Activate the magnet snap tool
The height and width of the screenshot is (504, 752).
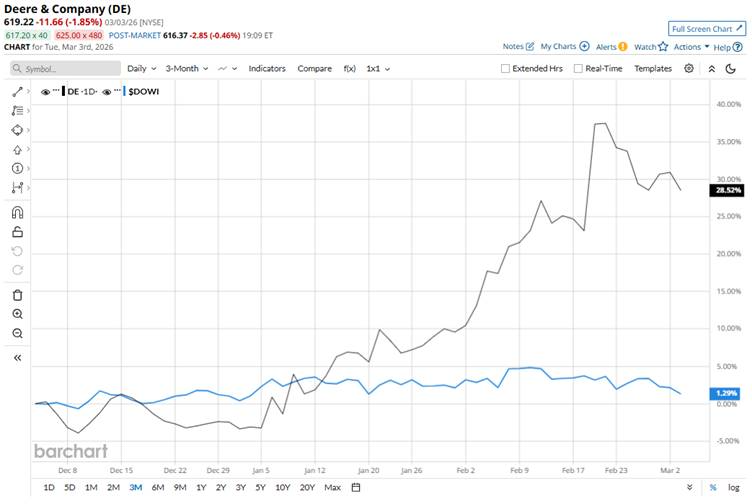[17, 212]
